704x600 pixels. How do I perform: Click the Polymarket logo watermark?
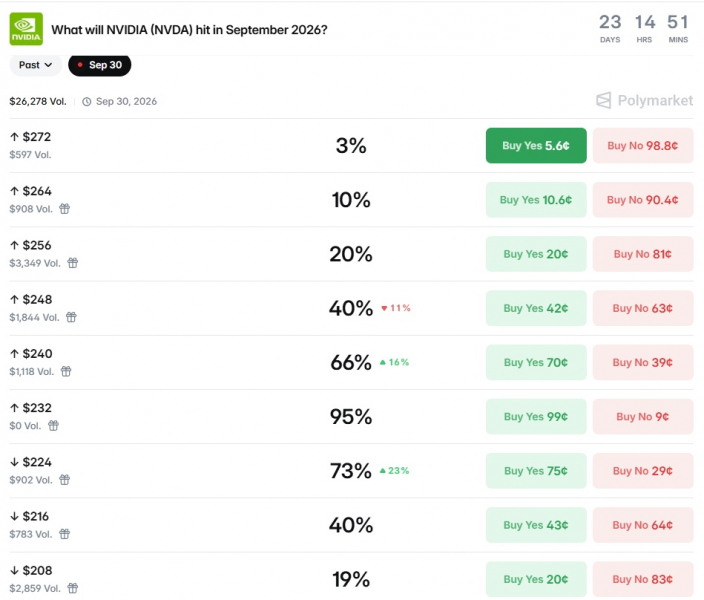(x=644, y=101)
